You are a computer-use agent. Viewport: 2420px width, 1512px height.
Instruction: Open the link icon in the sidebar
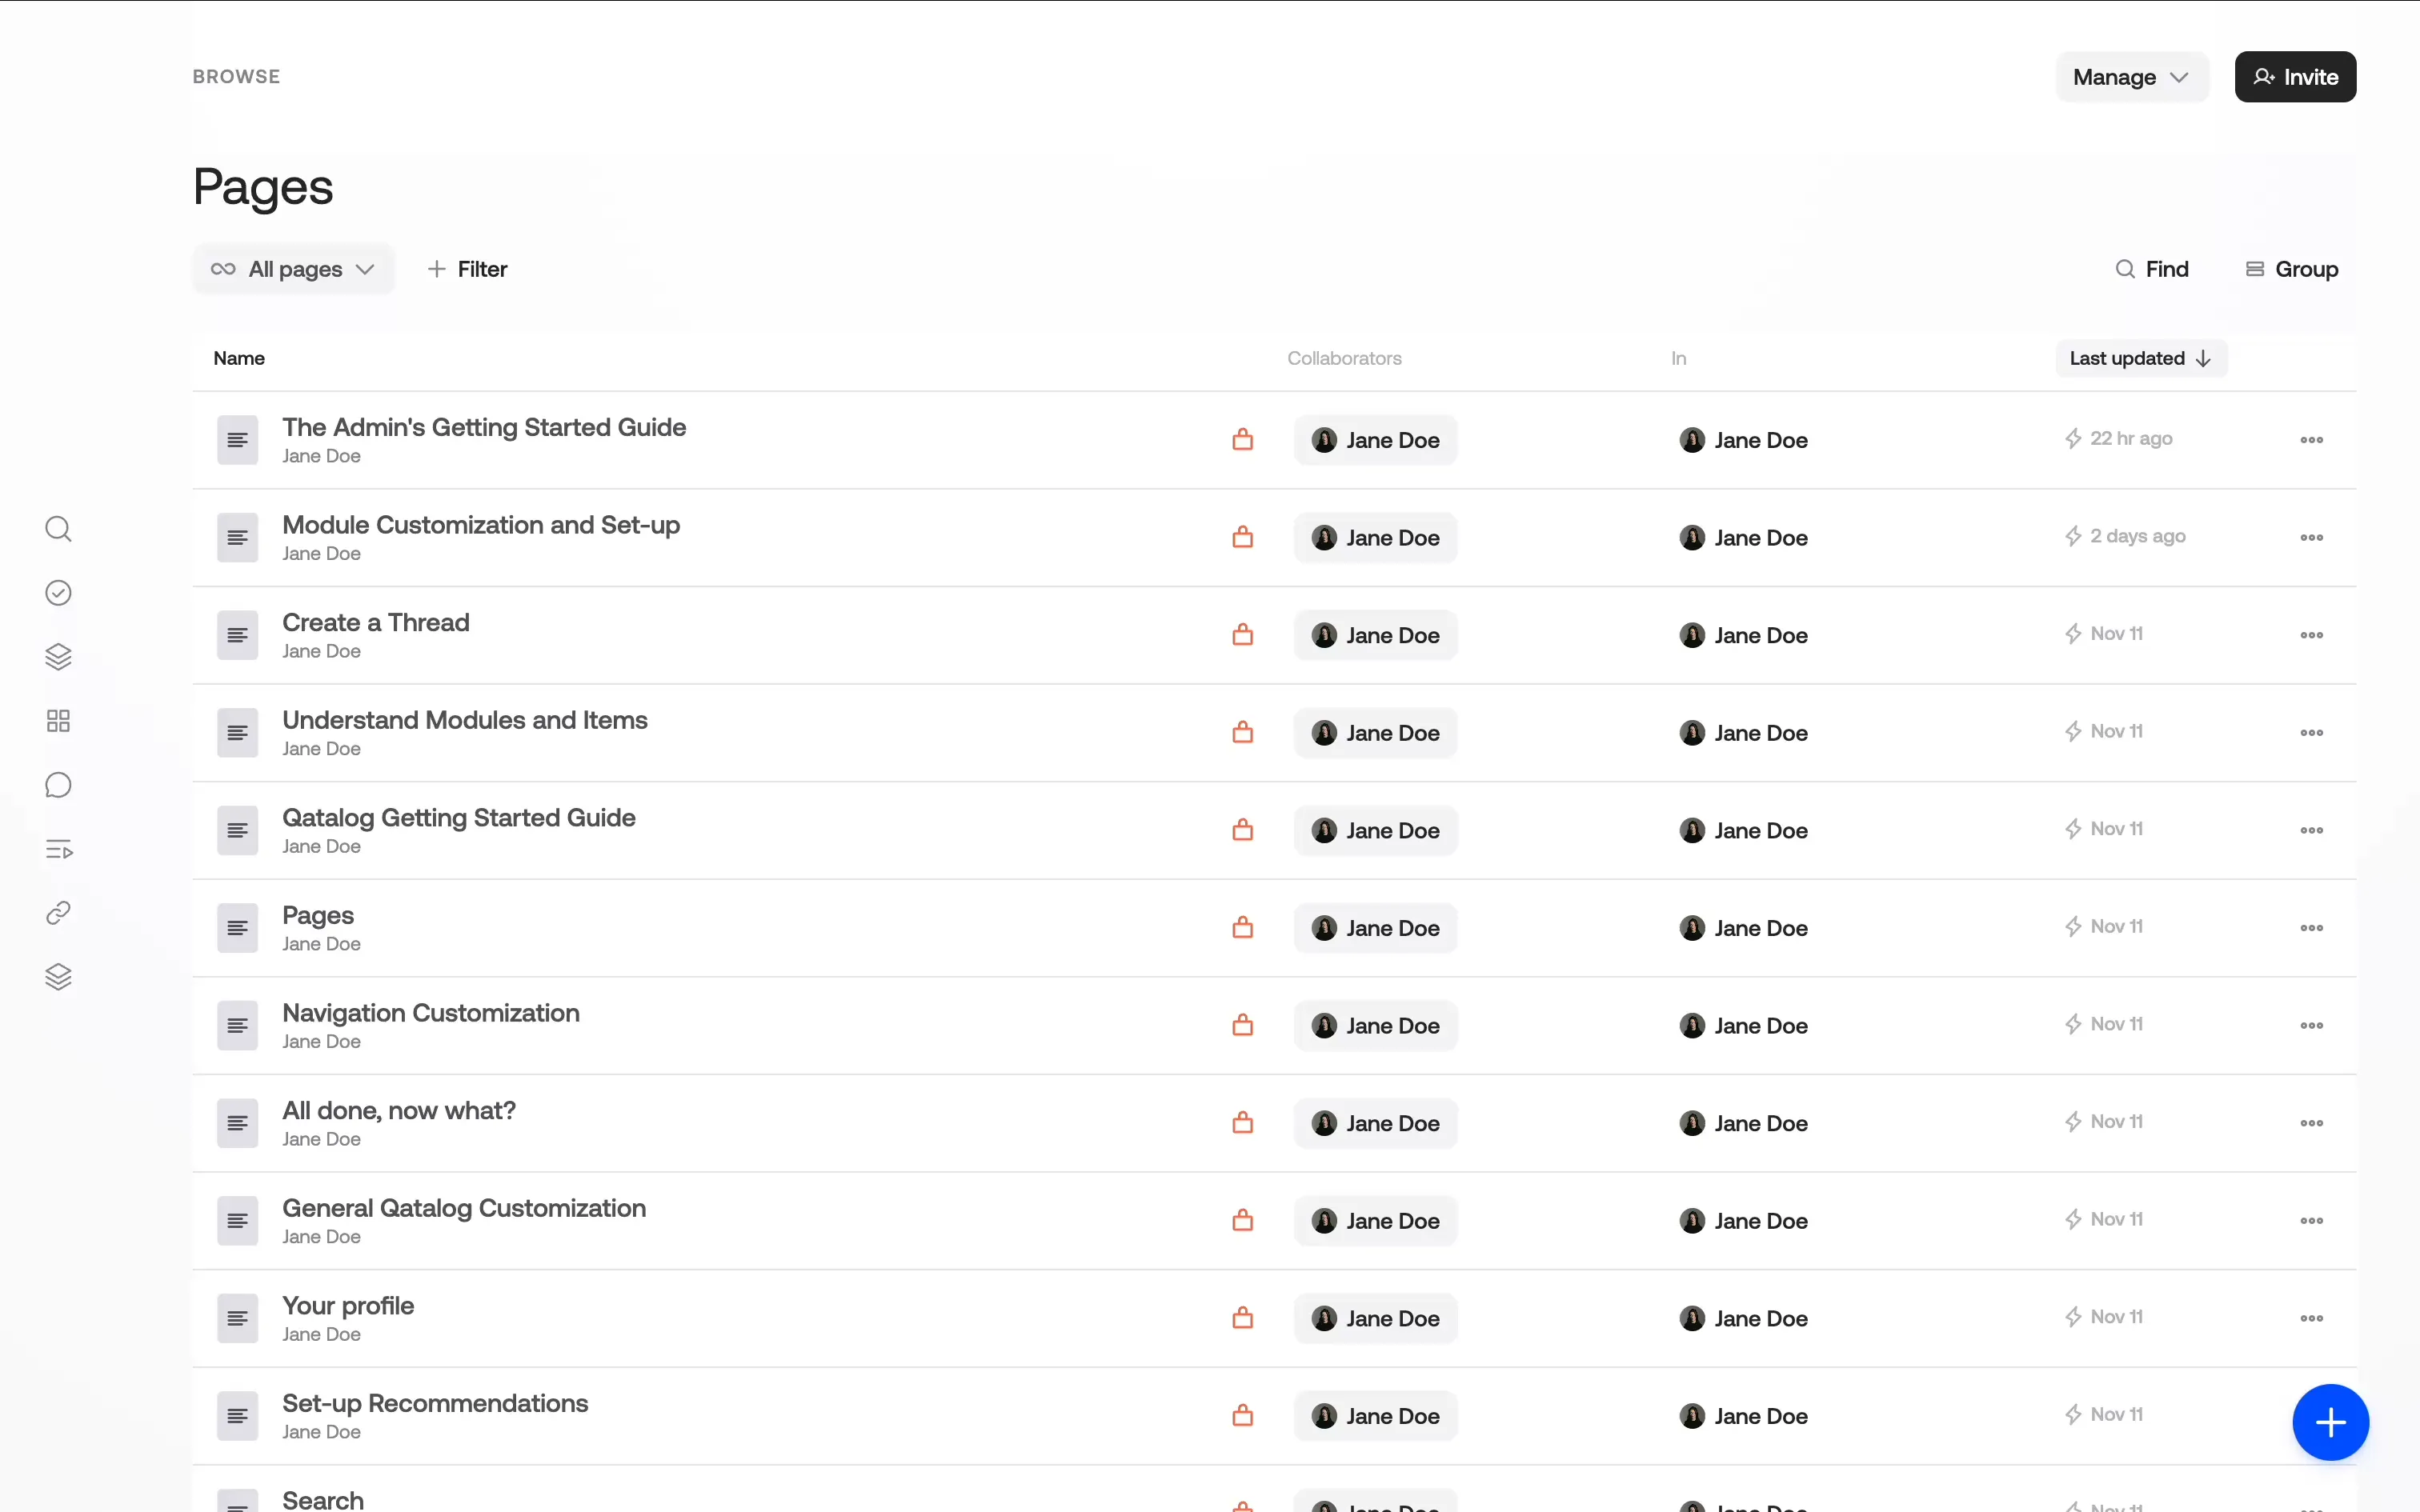coord(58,913)
